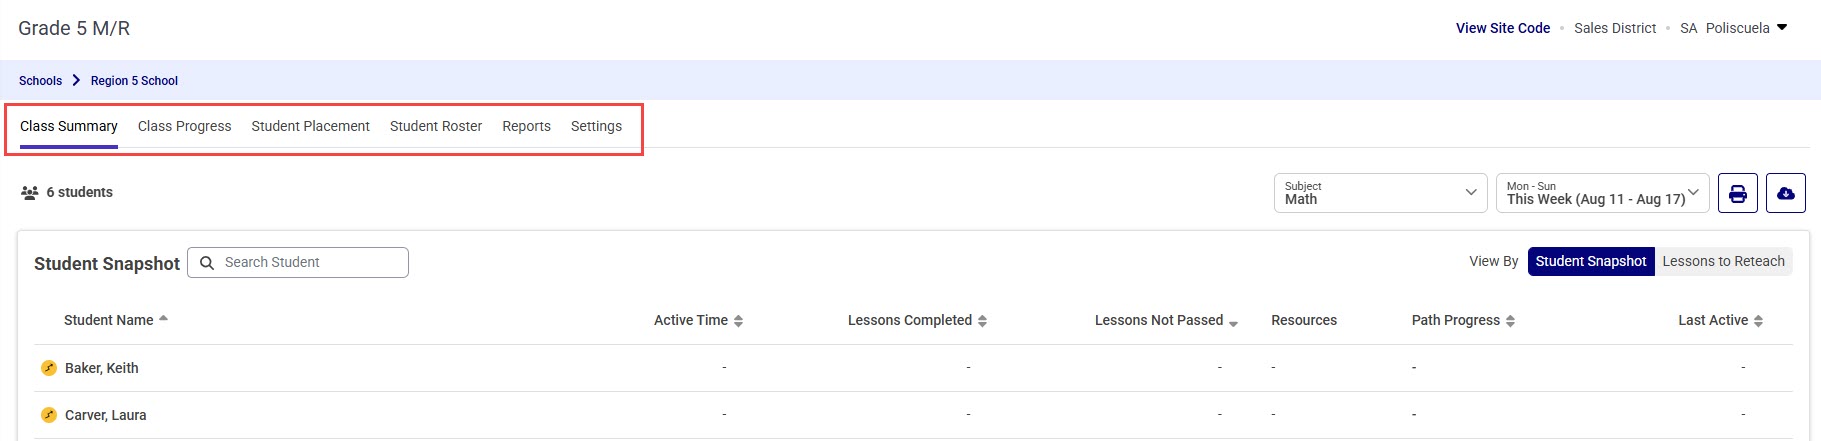
Task: Switch view to Lessons to Reteach
Action: tap(1723, 261)
